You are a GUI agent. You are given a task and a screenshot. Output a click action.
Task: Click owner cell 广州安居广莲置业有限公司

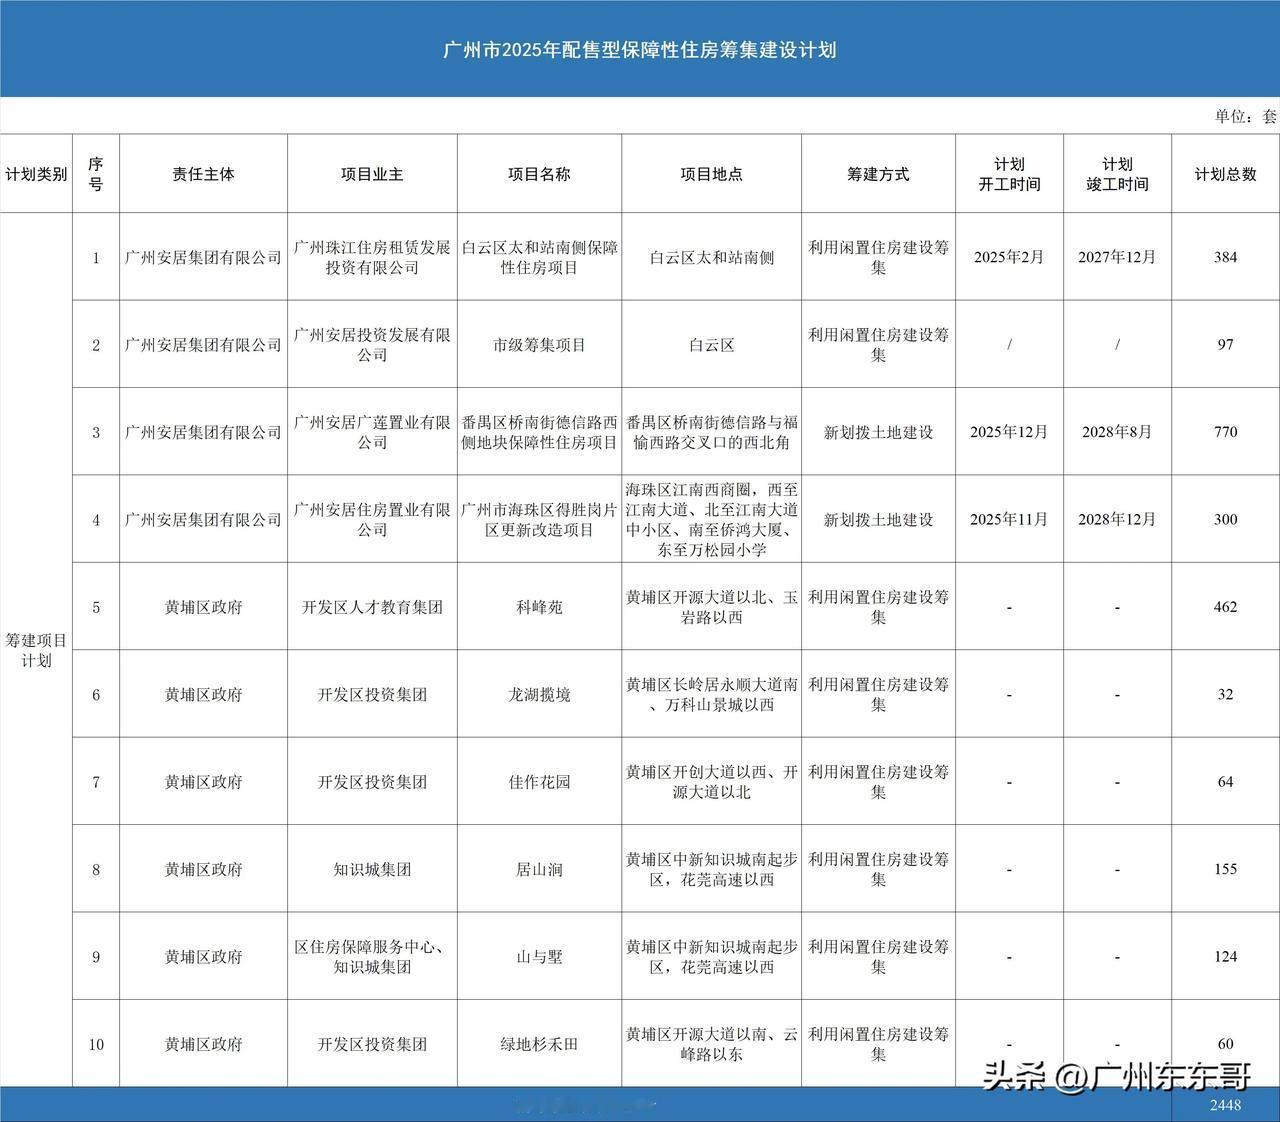click(x=372, y=432)
